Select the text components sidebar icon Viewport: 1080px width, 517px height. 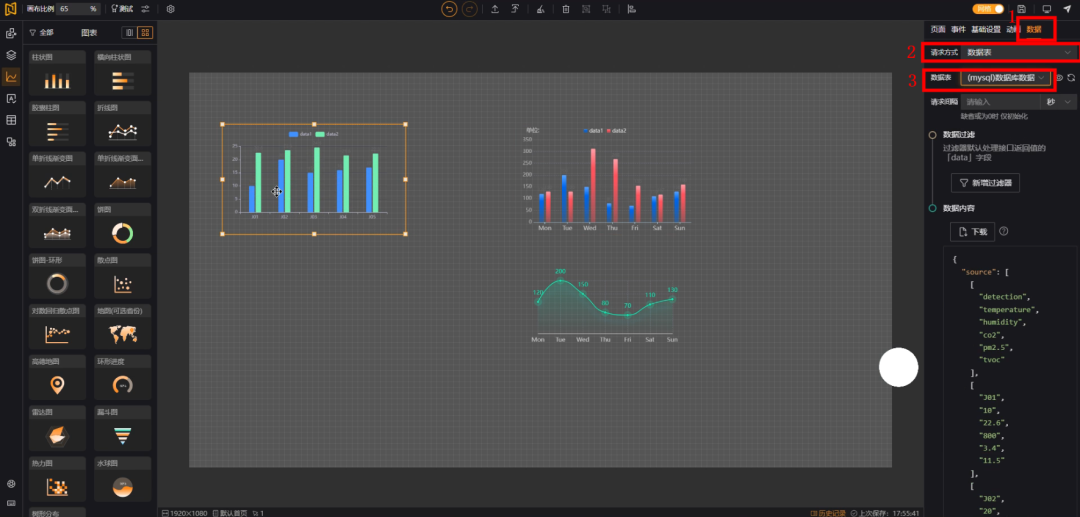click(11, 98)
